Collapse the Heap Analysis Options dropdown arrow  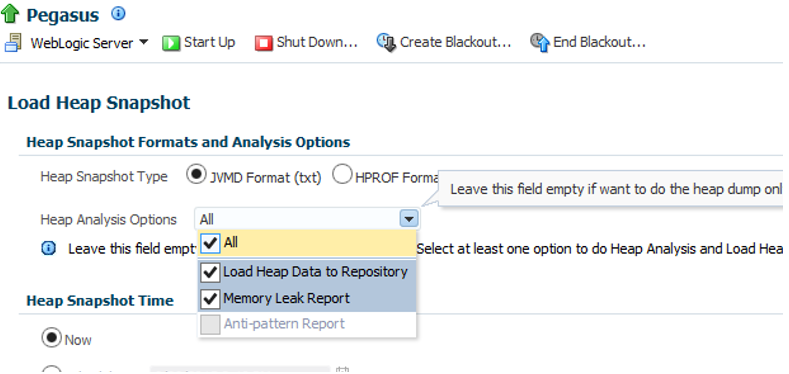coord(409,219)
